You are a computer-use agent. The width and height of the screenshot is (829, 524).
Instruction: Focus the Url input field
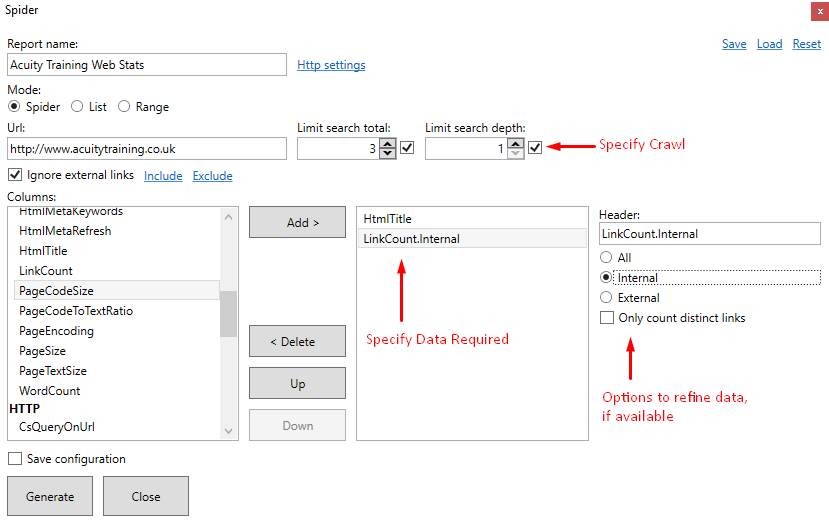[x=147, y=149]
